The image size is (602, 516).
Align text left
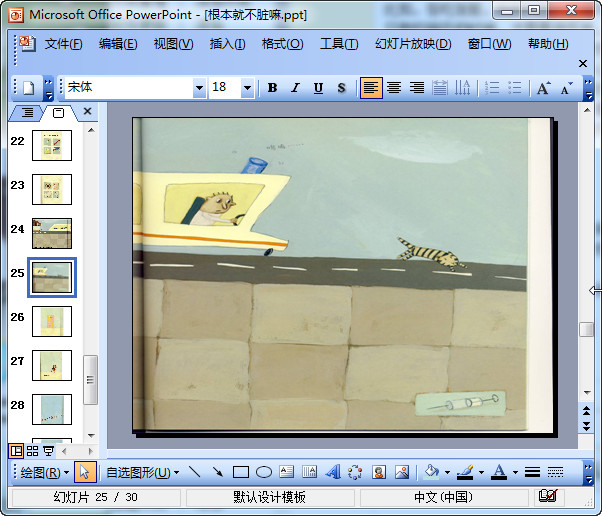tap(371, 88)
